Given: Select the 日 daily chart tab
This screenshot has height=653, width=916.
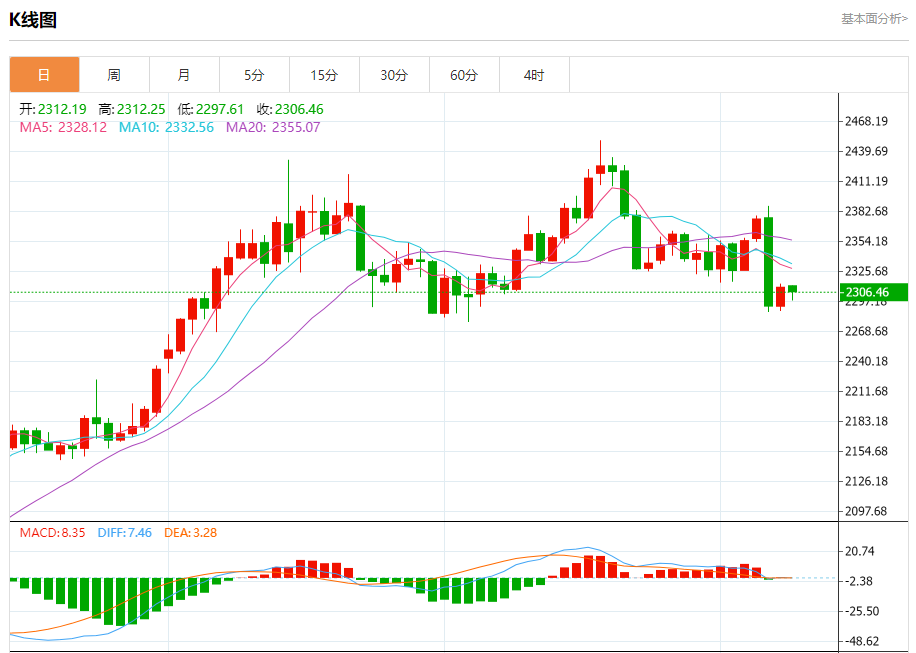Looking at the screenshot, I should point(44,75).
